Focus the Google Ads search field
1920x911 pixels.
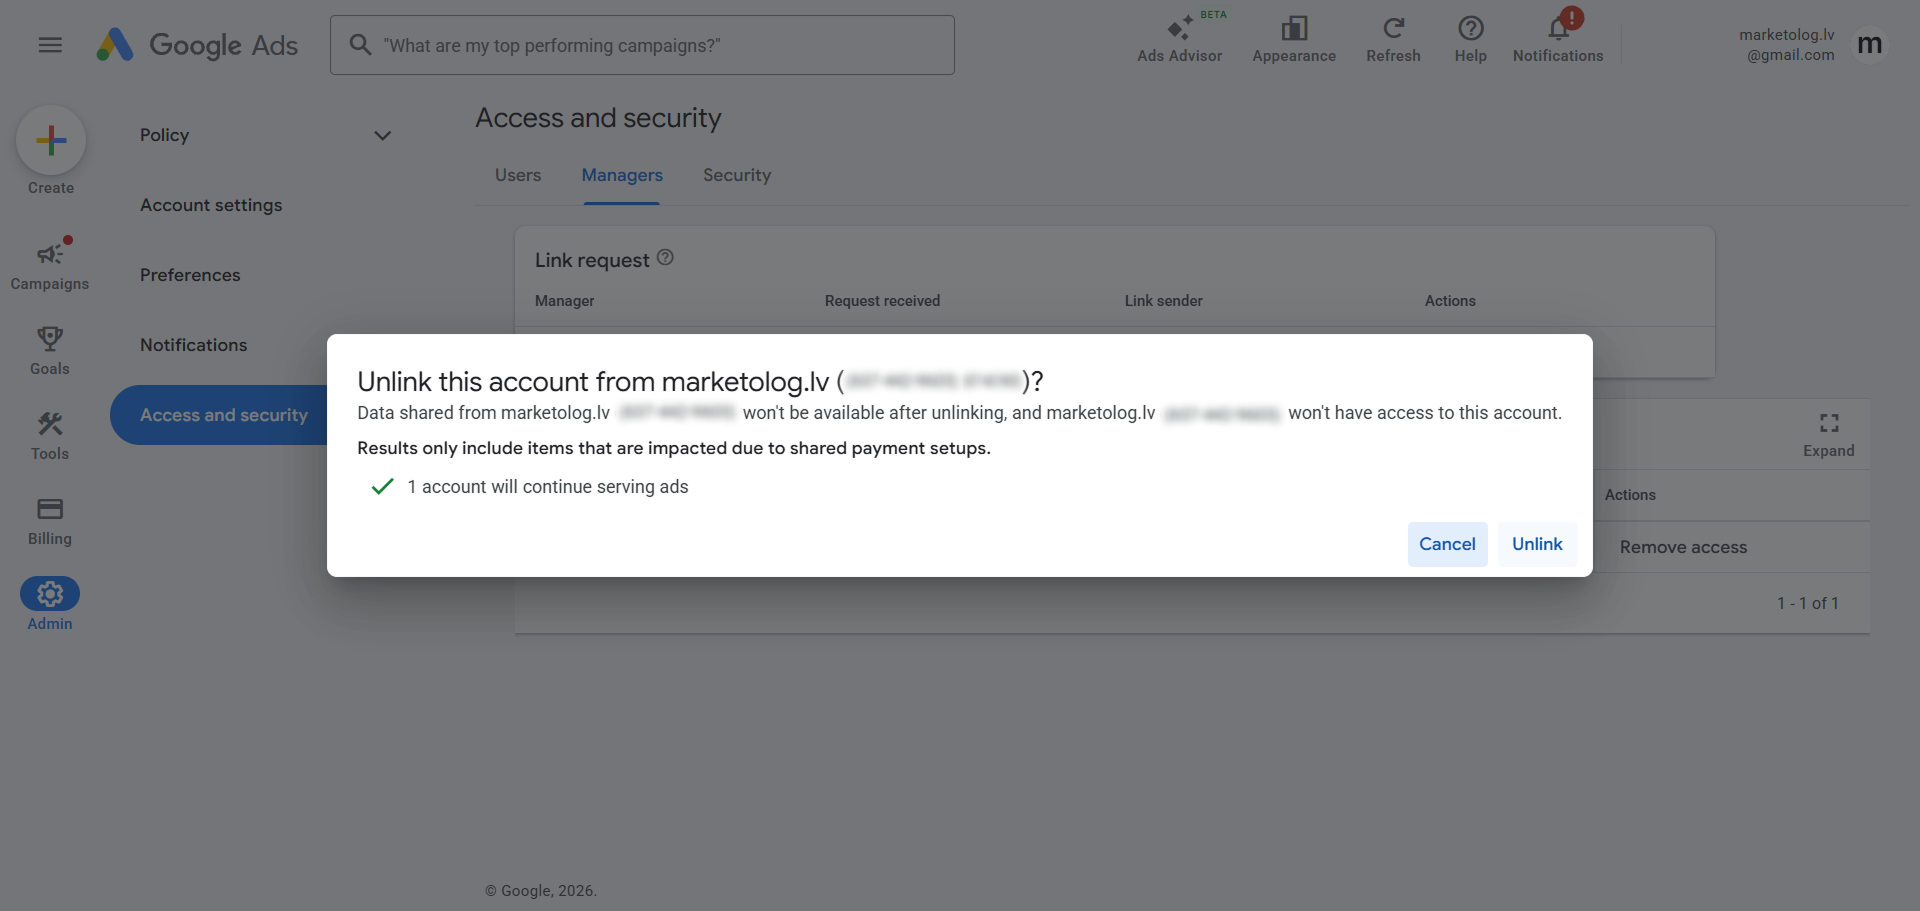click(642, 45)
